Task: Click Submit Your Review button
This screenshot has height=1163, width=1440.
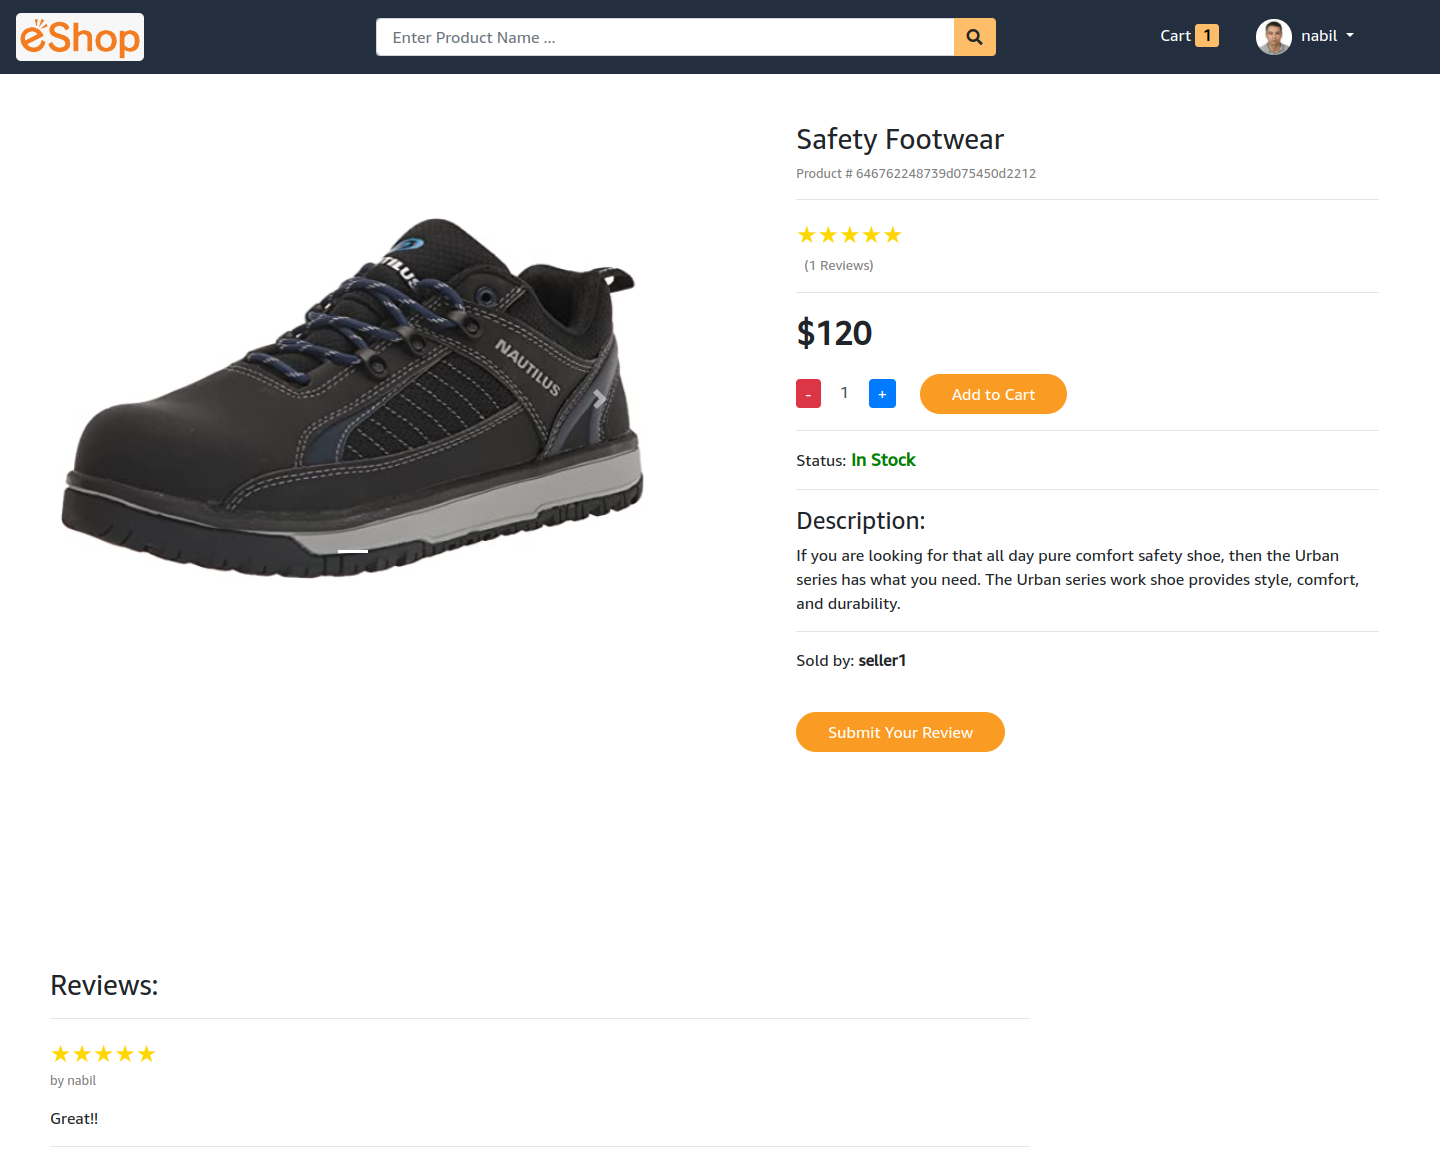Action: tap(900, 732)
